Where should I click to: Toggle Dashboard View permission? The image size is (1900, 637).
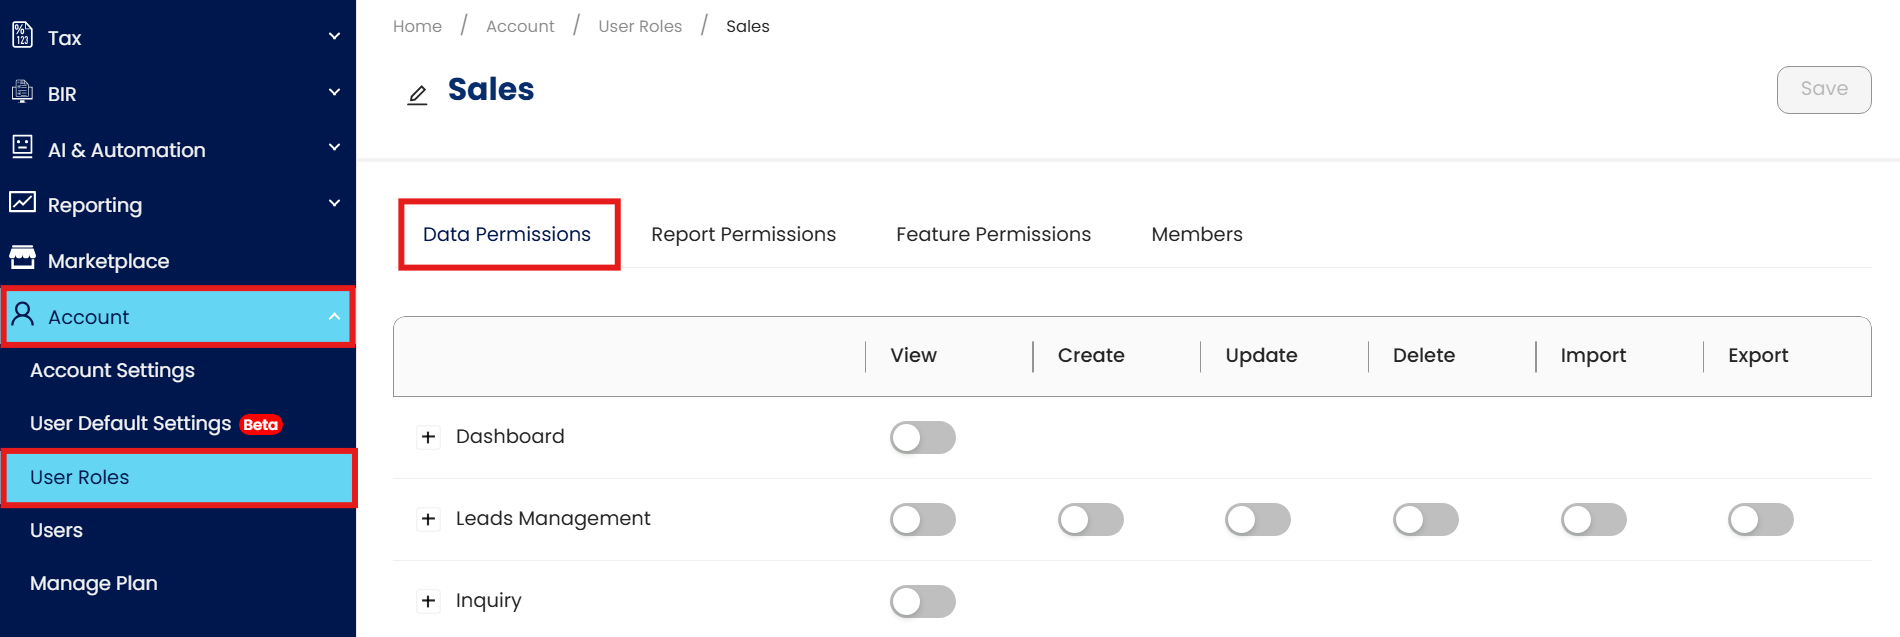(x=922, y=437)
